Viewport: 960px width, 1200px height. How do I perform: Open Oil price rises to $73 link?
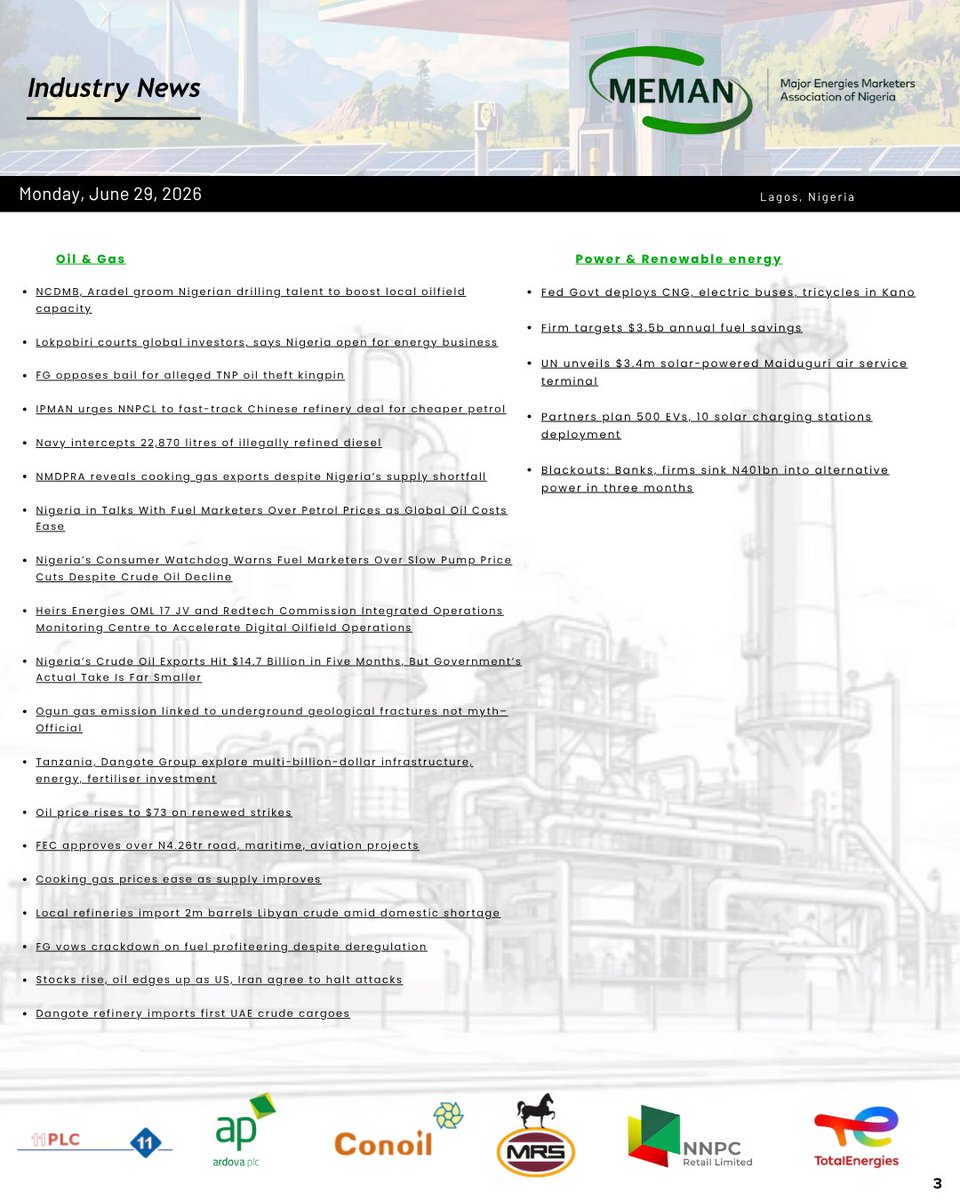pyautogui.click(x=163, y=812)
